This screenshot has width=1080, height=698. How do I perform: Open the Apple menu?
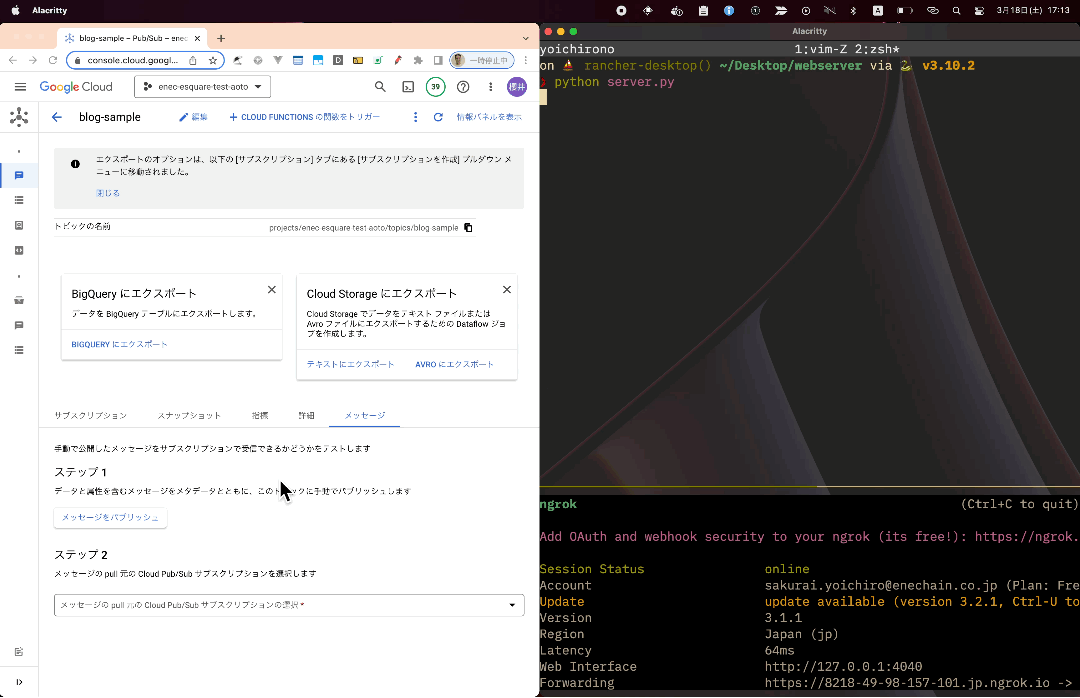pos(15,10)
